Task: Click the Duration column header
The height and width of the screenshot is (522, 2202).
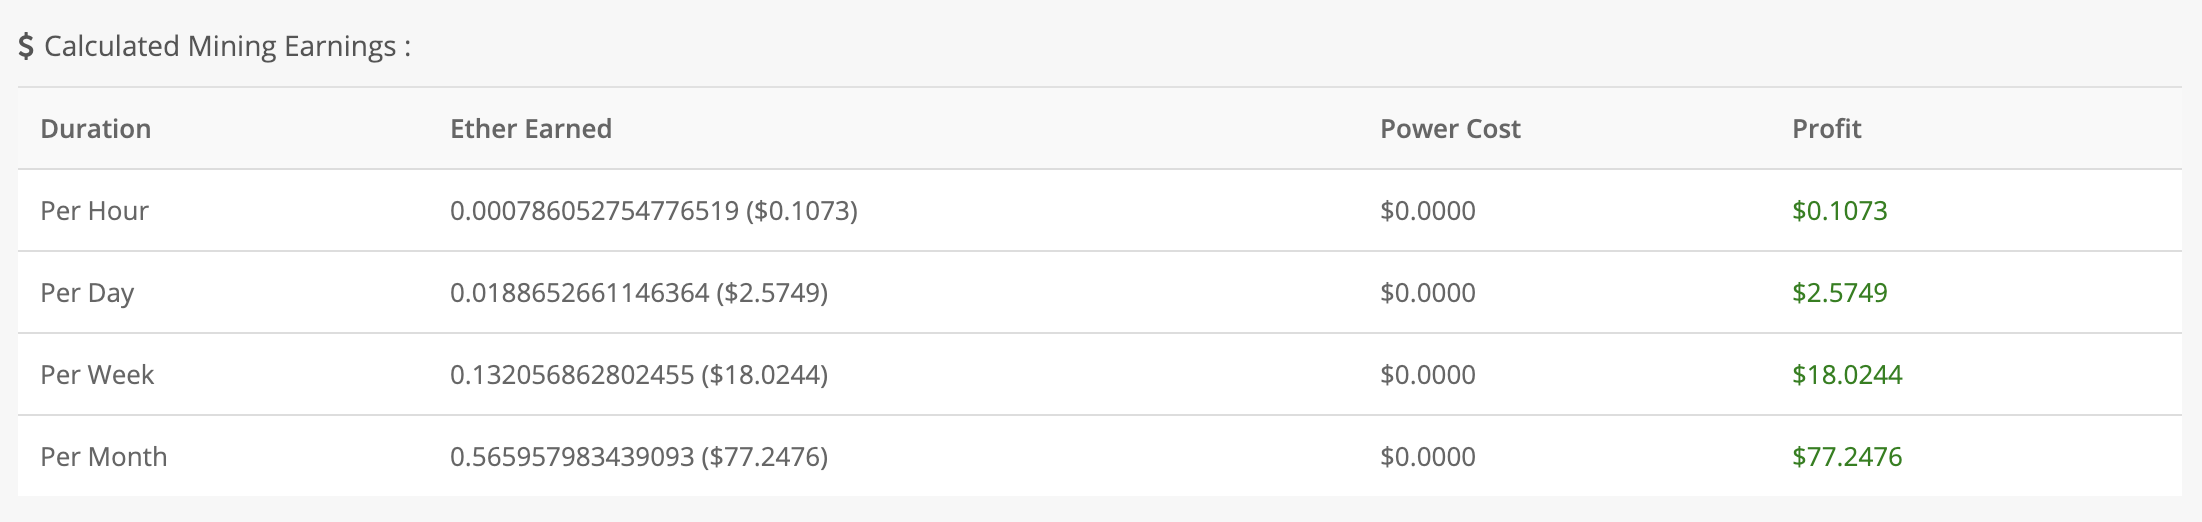Action: coord(96,129)
